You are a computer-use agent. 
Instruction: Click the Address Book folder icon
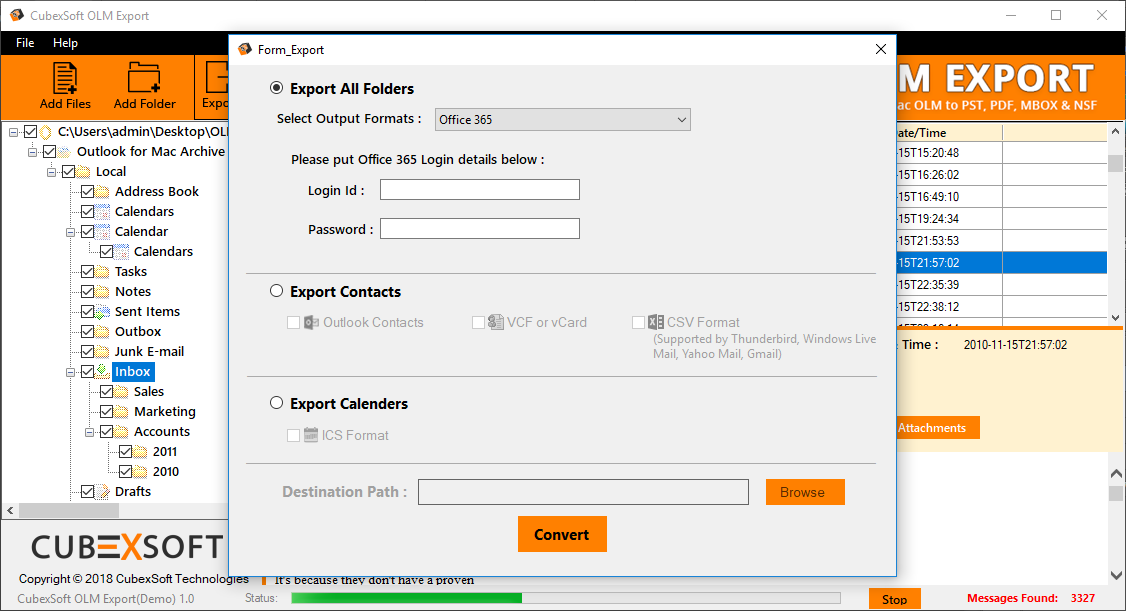click(103, 192)
